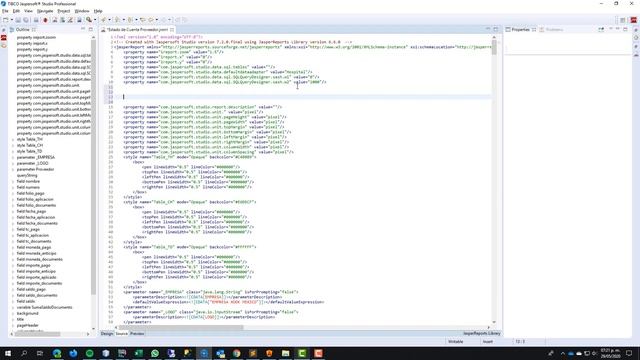The height and width of the screenshot is (360, 640).
Task: Select field importe_aplicado in the Outline
Action: pyautogui.click(x=36, y=277)
